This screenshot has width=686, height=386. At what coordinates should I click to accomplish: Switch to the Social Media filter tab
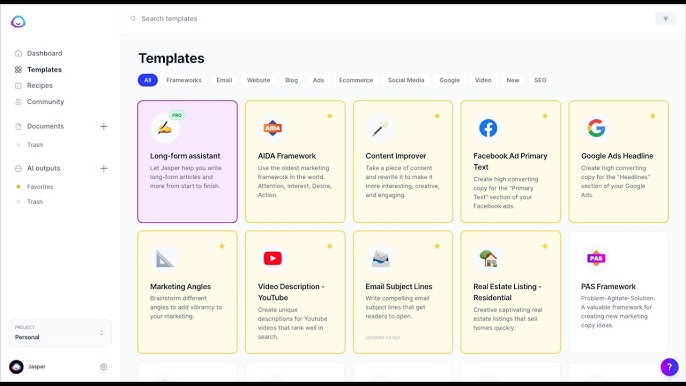click(x=406, y=80)
